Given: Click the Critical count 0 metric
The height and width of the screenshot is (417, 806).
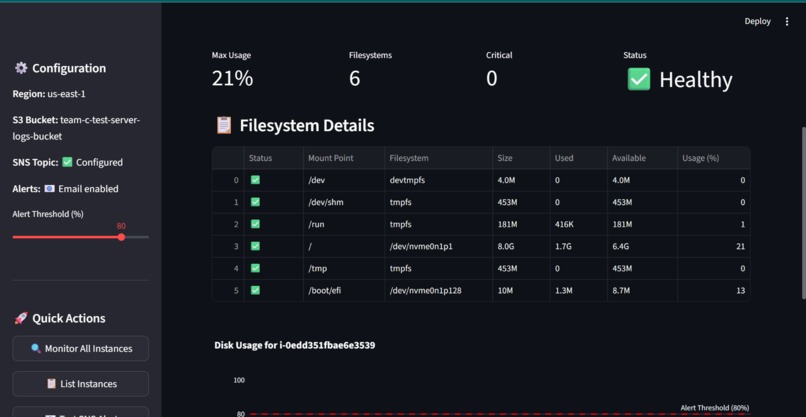Looking at the screenshot, I should point(491,78).
